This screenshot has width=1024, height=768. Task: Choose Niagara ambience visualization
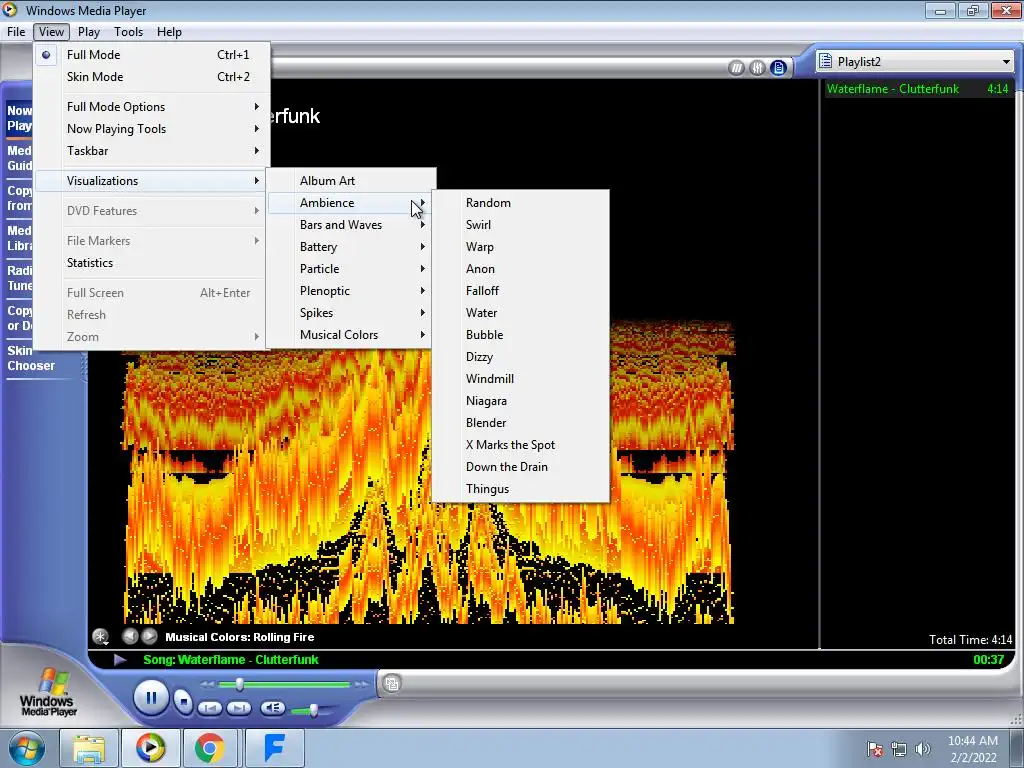tap(520, 401)
